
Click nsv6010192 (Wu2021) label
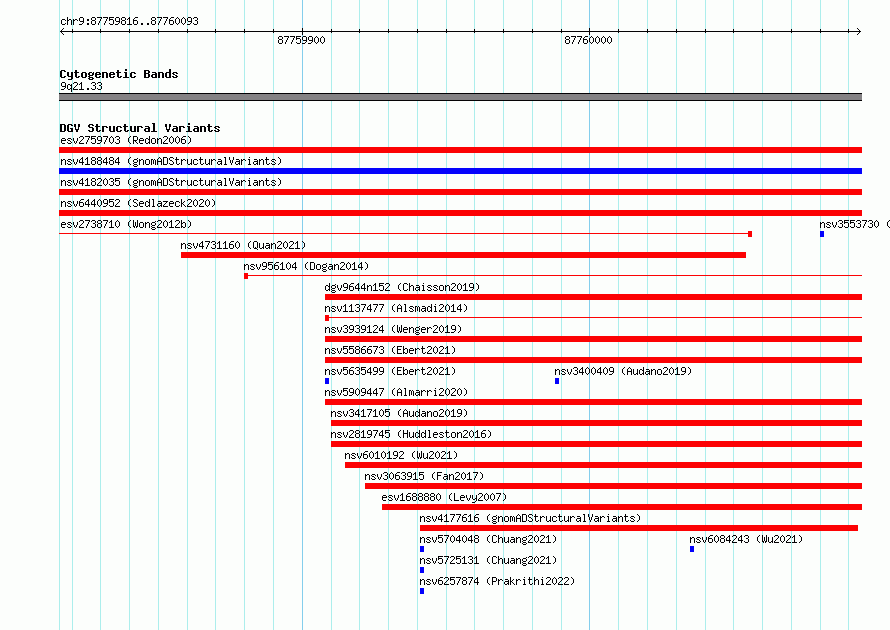[401, 455]
